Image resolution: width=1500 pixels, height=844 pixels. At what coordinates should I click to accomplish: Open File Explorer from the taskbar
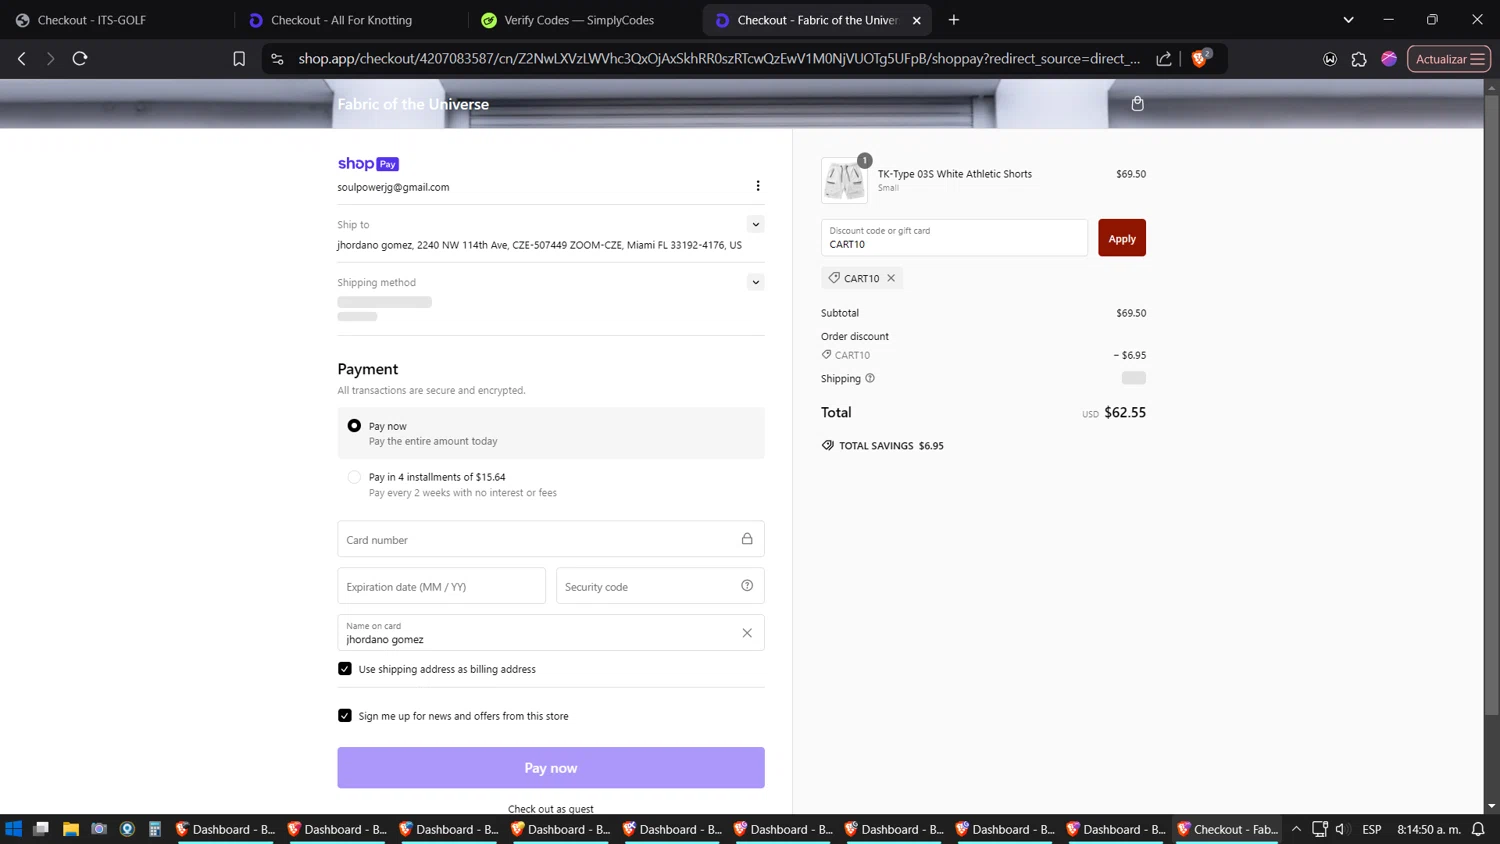tap(71, 829)
